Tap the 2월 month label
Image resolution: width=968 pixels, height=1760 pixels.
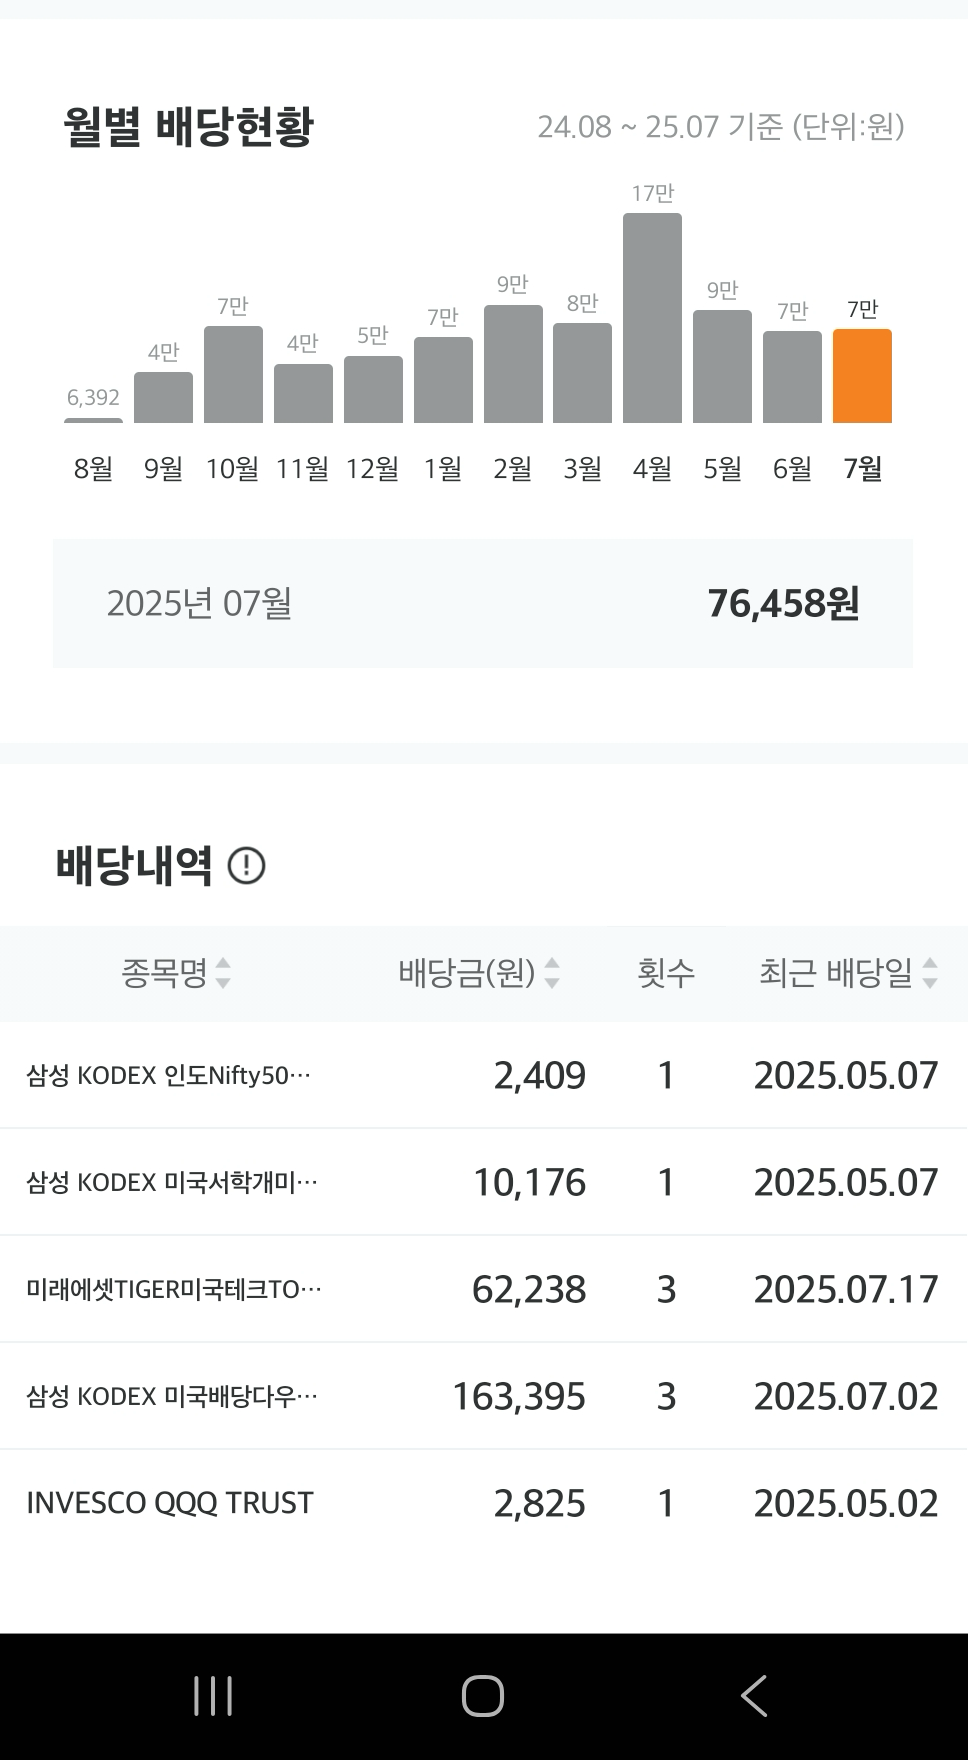[512, 468]
